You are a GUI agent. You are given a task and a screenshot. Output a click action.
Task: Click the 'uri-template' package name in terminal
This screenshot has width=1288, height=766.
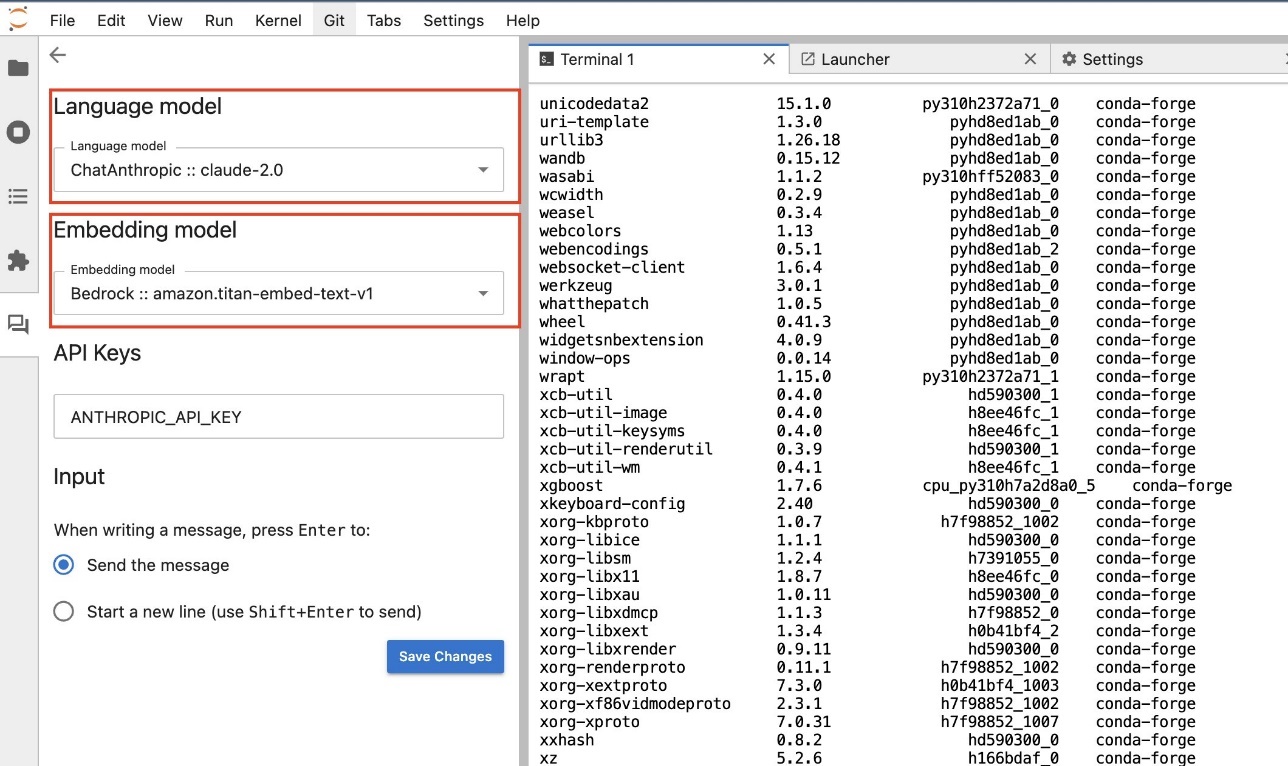pyautogui.click(x=594, y=122)
